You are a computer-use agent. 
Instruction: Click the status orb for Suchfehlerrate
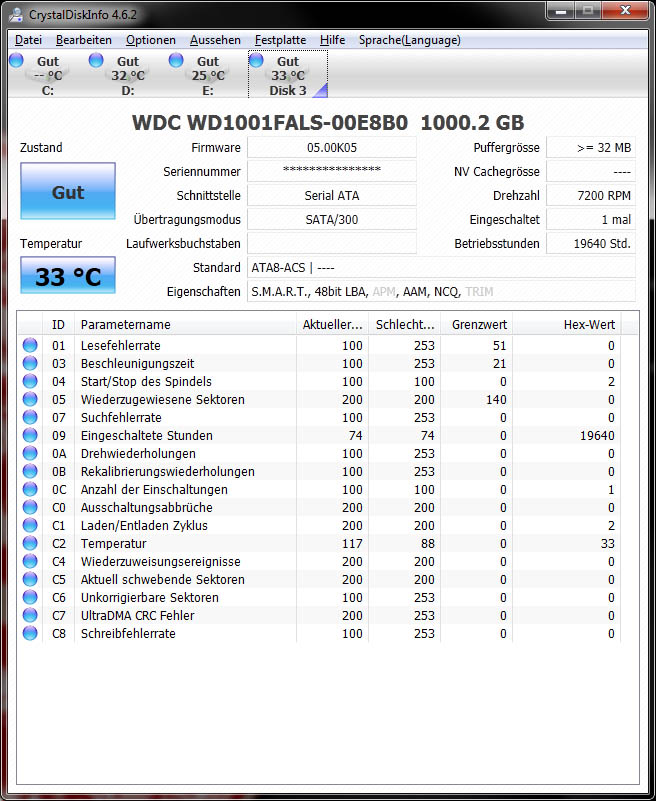tap(30, 417)
